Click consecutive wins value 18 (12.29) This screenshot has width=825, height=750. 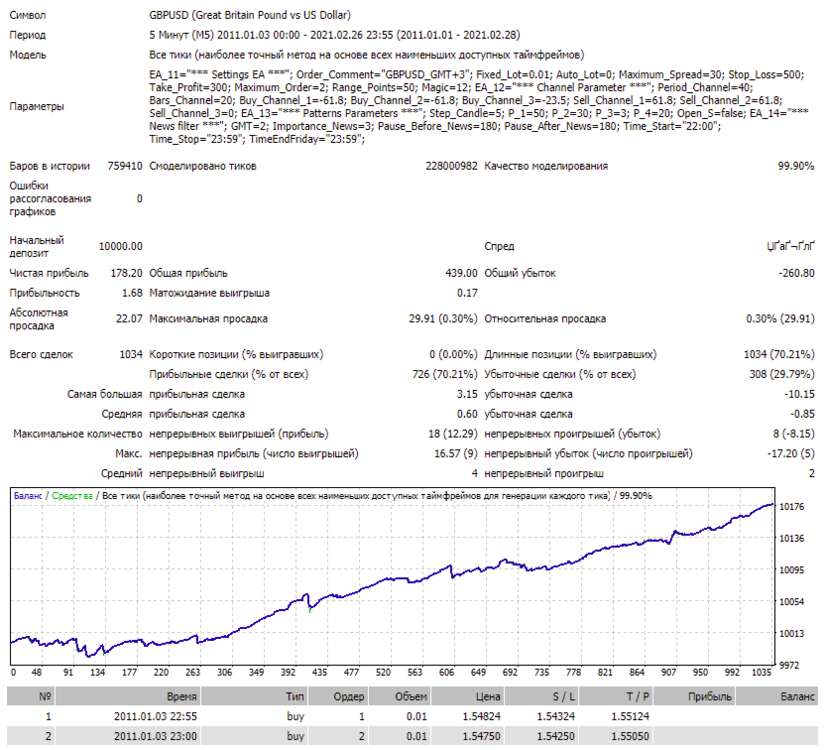point(452,434)
